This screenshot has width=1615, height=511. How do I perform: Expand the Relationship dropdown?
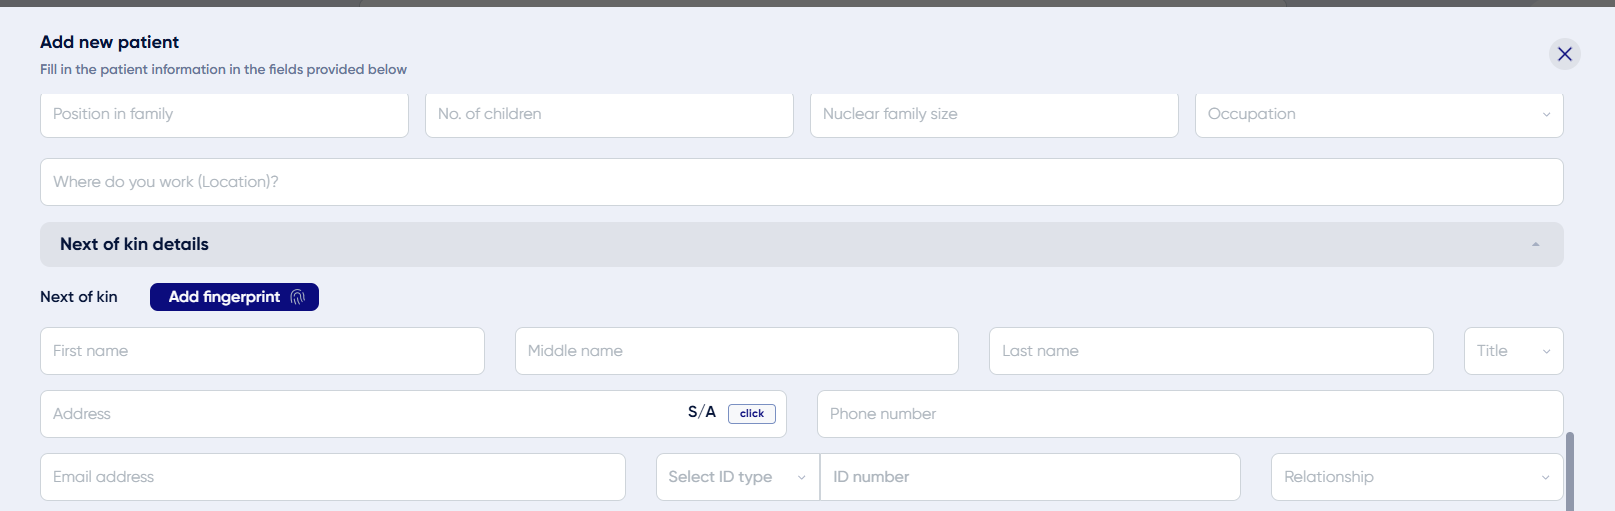click(x=1416, y=477)
